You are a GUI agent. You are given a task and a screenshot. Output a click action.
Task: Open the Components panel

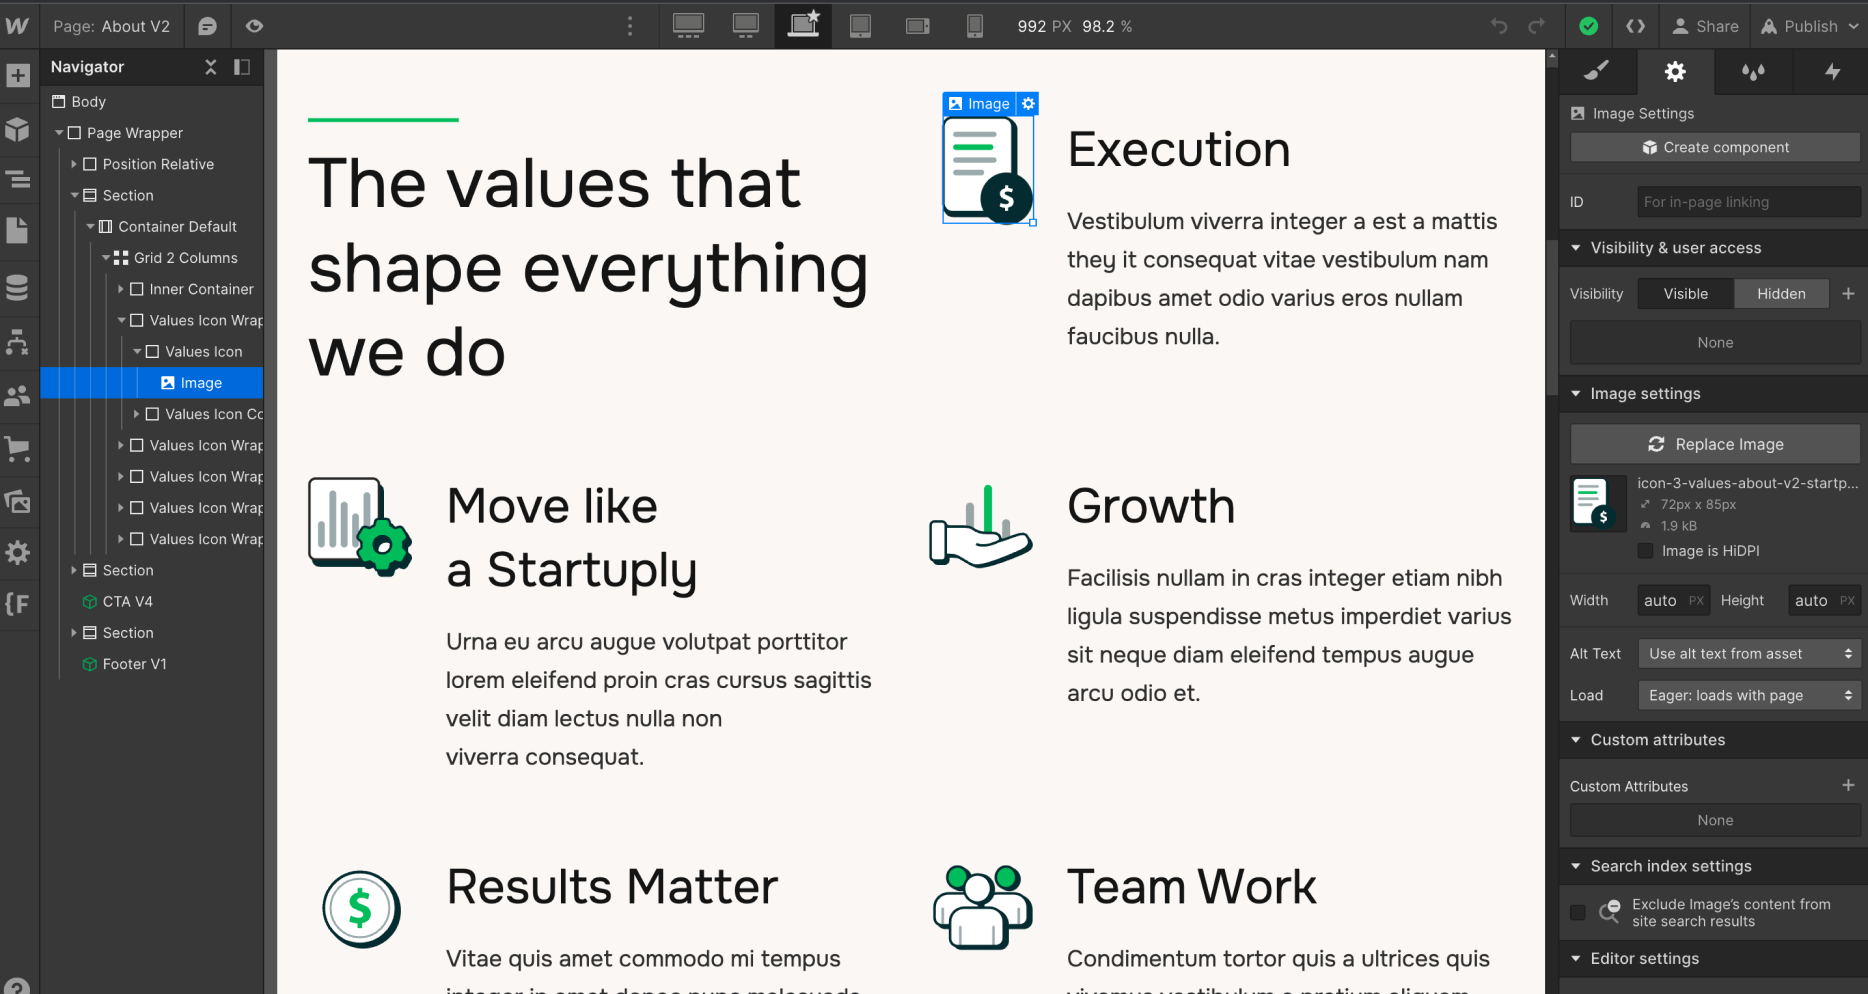[x=18, y=129]
